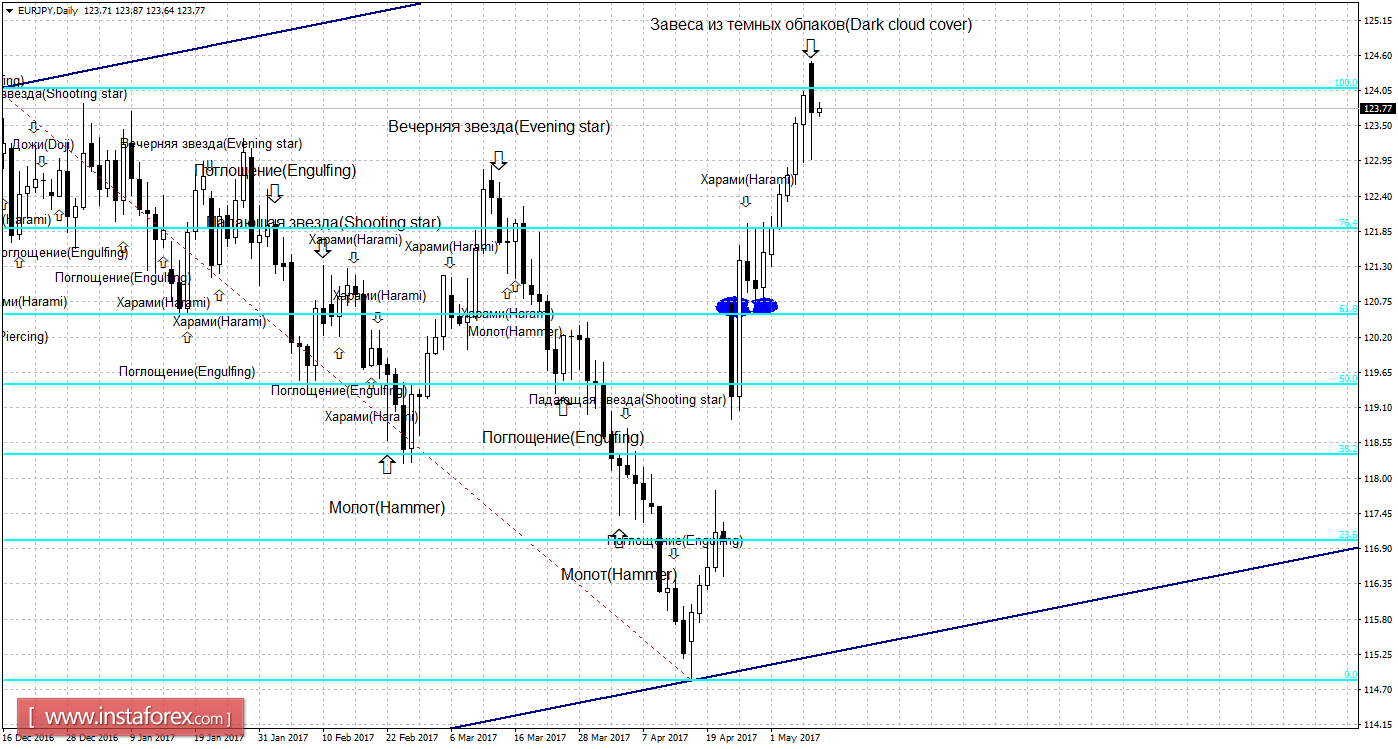The image size is (1398, 749).
Task: Click the down arrow under the large Evening star label
Action: 498,159
